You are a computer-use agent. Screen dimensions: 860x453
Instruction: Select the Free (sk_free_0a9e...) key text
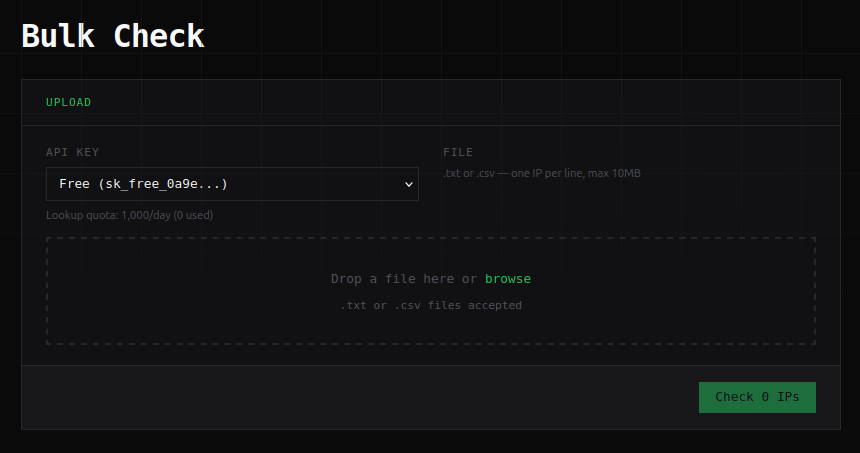pos(143,184)
